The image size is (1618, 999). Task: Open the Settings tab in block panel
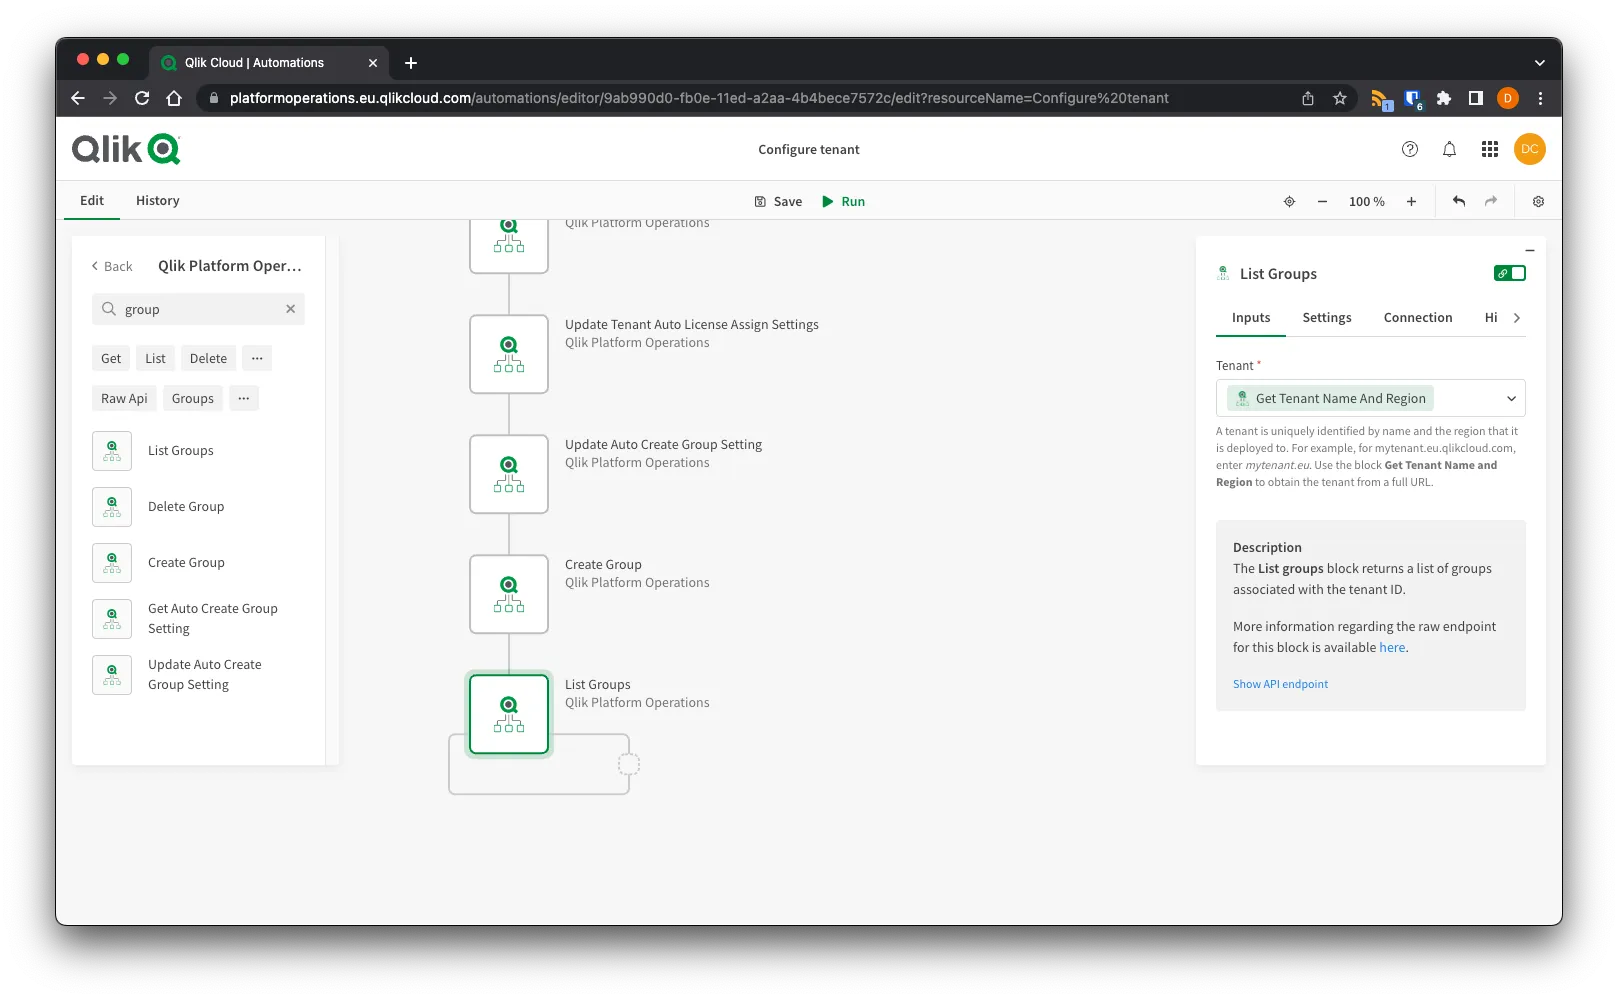[1326, 317]
